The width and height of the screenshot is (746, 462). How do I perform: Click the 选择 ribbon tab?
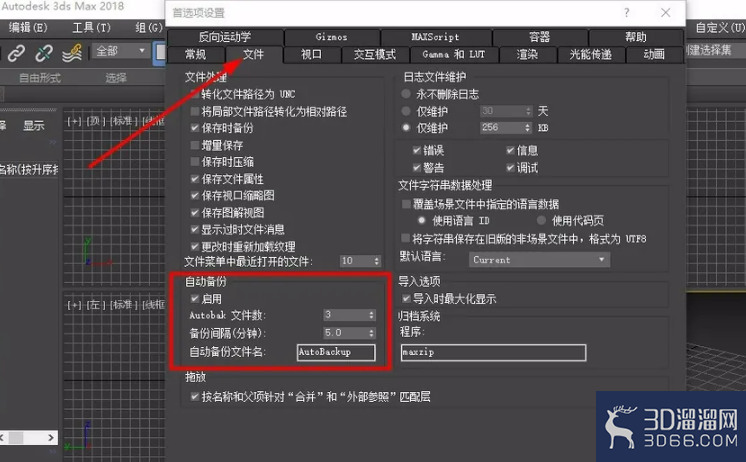click(116, 78)
